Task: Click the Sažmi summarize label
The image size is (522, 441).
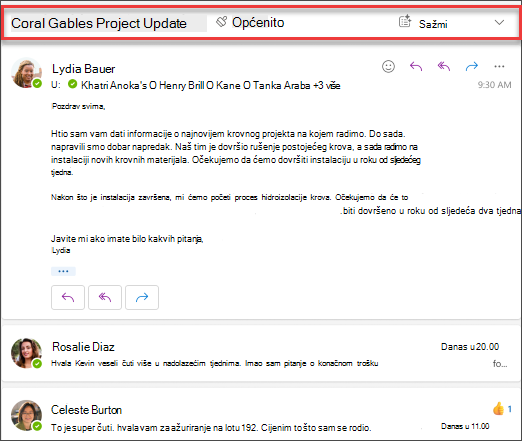Action: 433,24
